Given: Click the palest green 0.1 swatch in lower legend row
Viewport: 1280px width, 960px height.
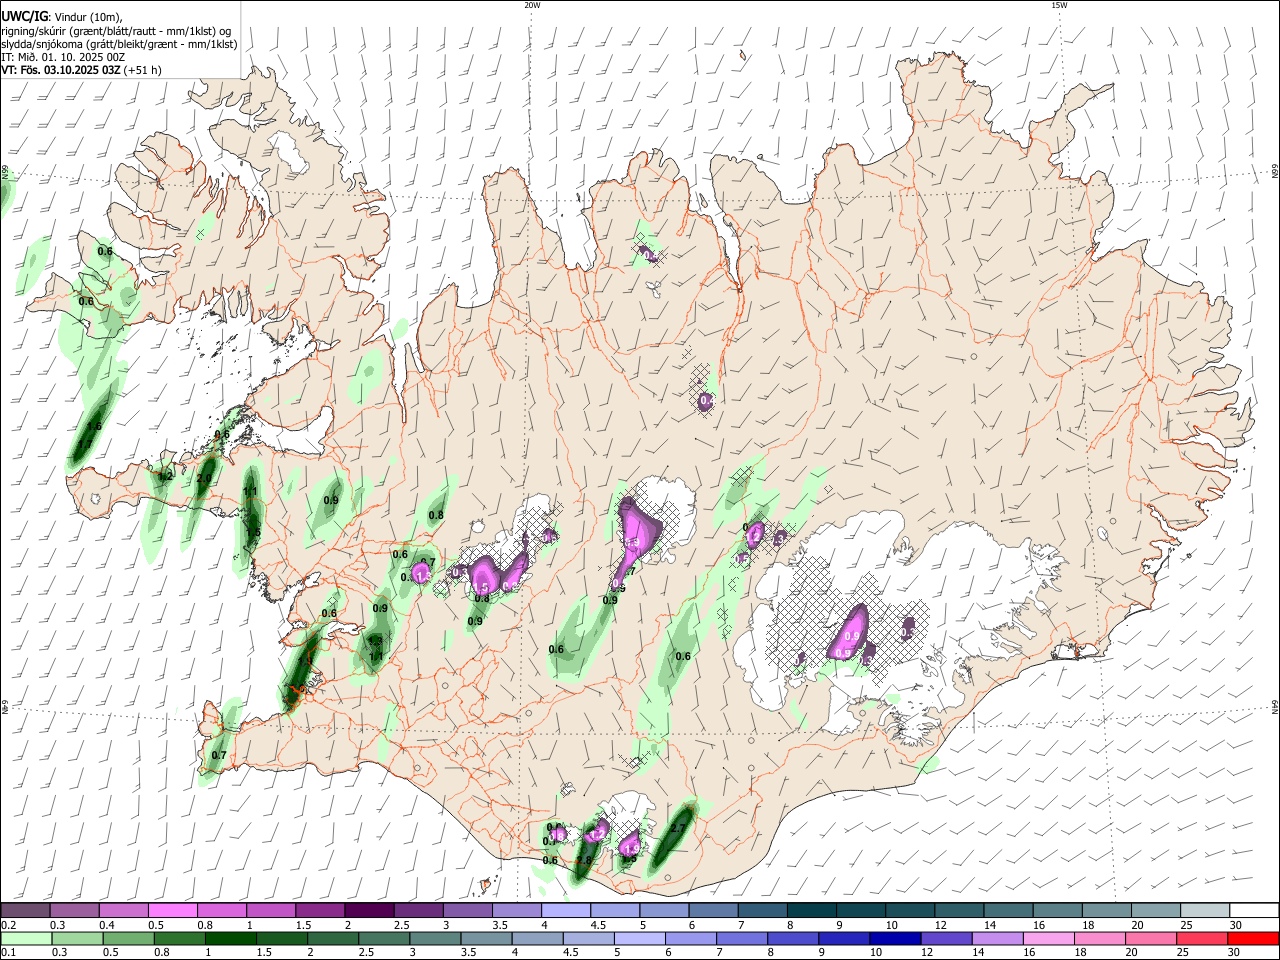Looking at the screenshot, I should point(26,938).
